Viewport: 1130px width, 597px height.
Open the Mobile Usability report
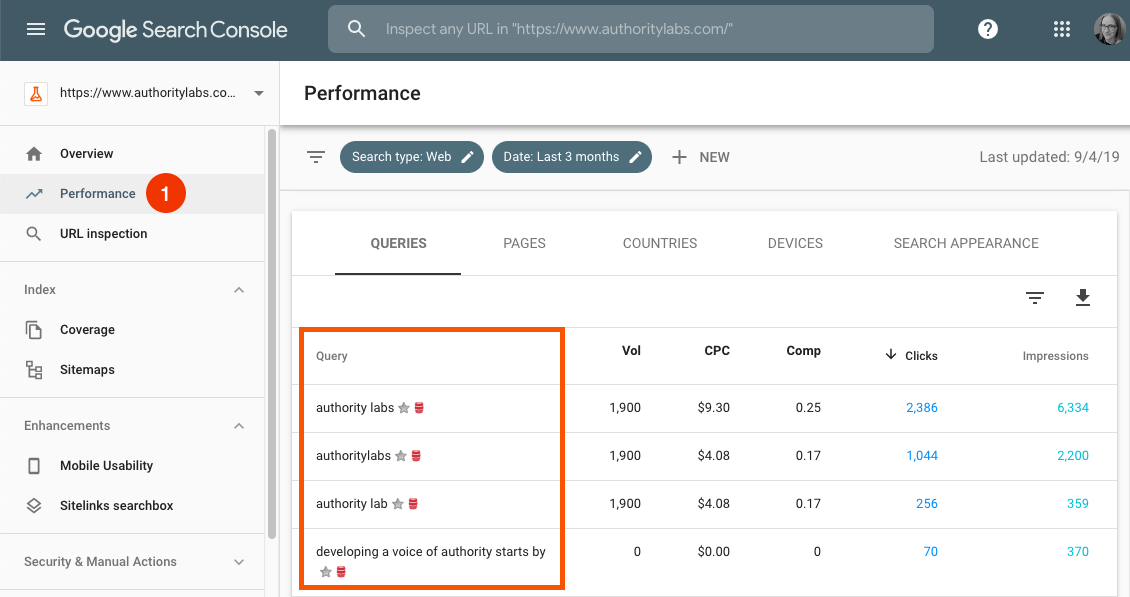click(x=107, y=466)
